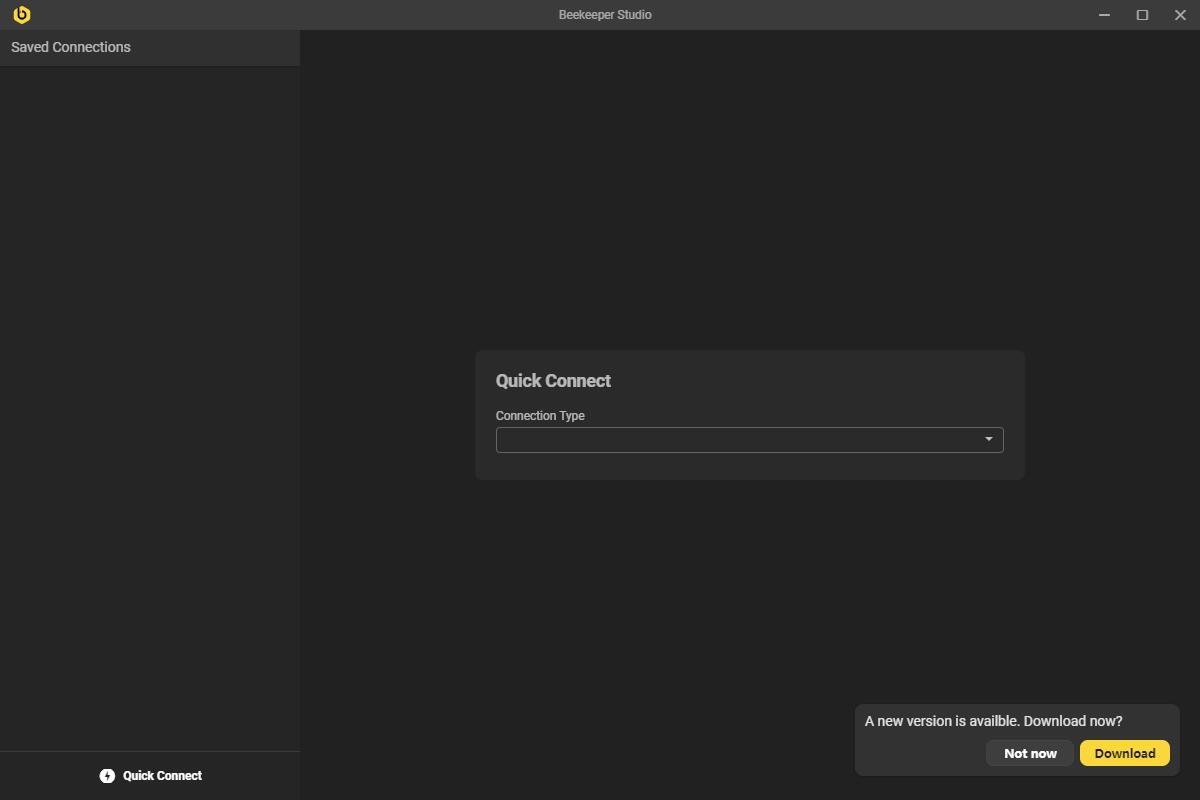Viewport: 1200px width, 800px height.
Task: Click the Connection Type dropdown arrow
Action: (x=989, y=440)
